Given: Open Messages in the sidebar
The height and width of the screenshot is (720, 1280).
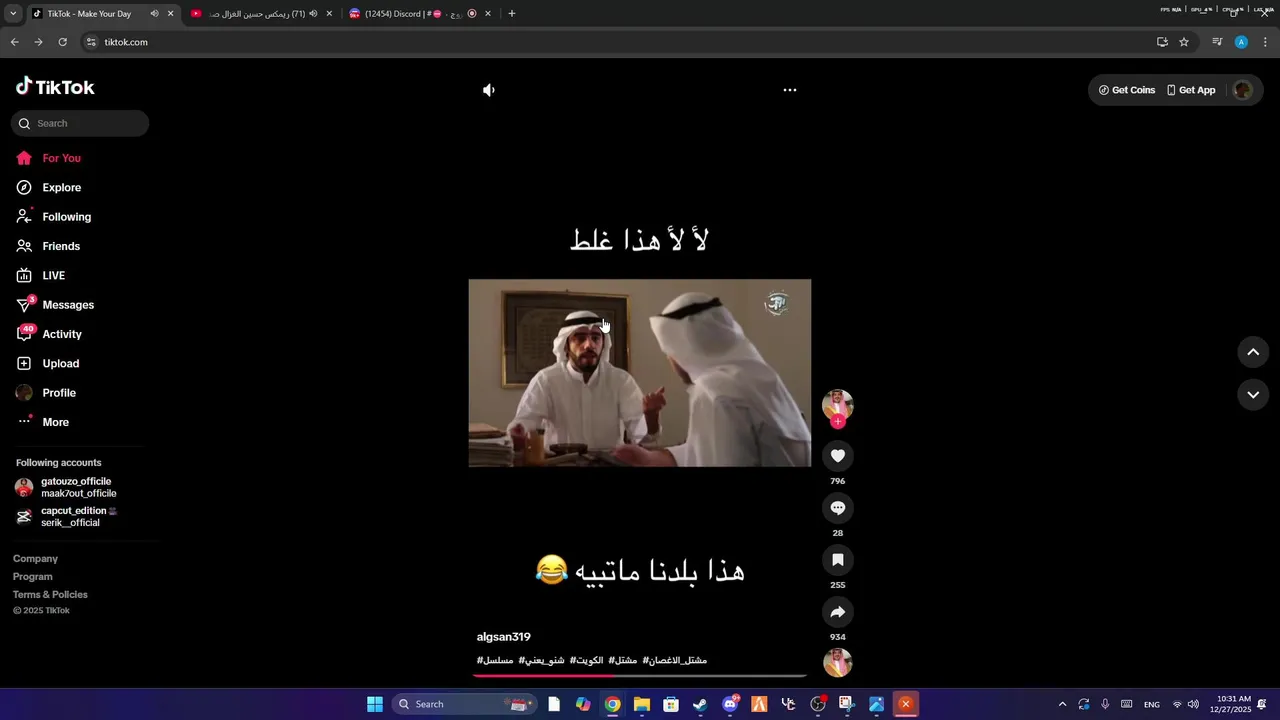Looking at the screenshot, I should [x=55, y=305].
